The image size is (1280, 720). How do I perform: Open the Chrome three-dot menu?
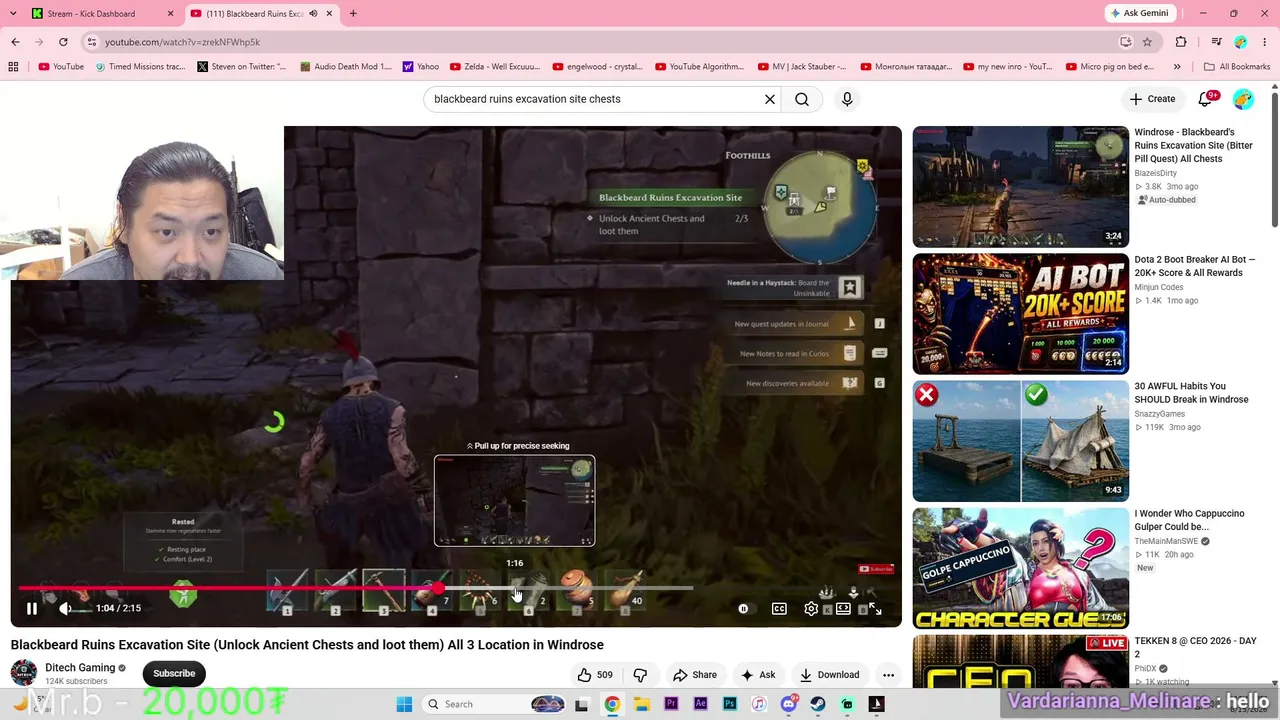(1266, 42)
